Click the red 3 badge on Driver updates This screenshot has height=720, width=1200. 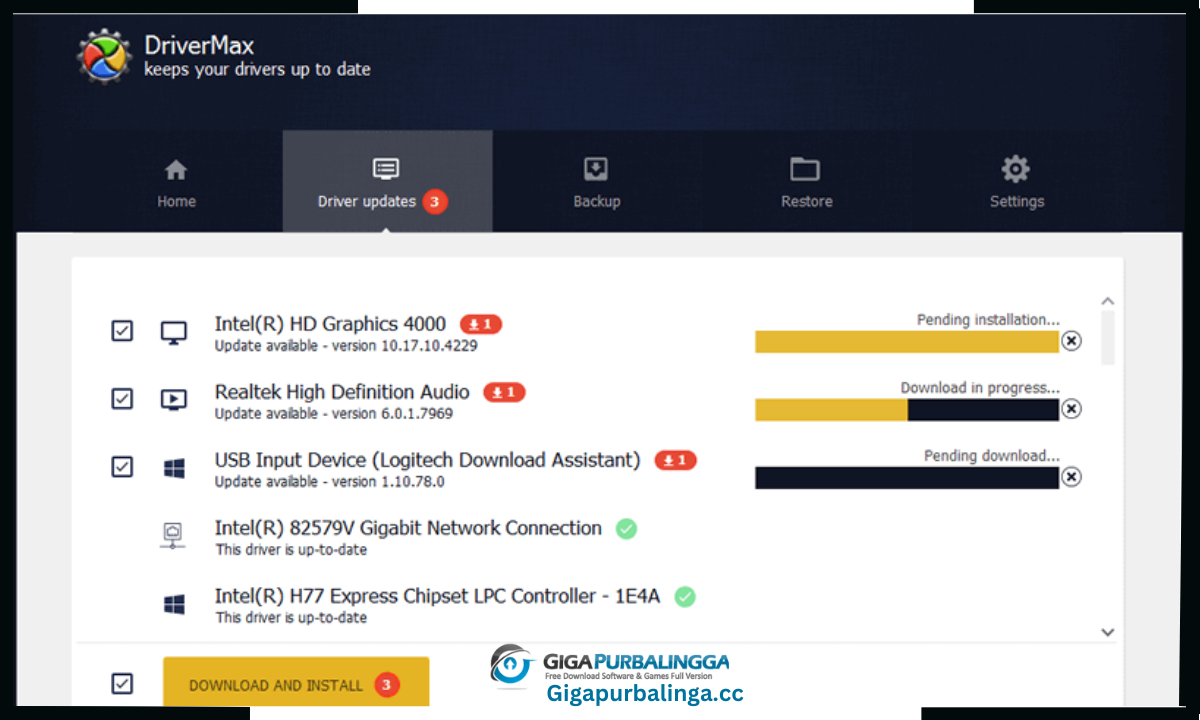click(434, 201)
